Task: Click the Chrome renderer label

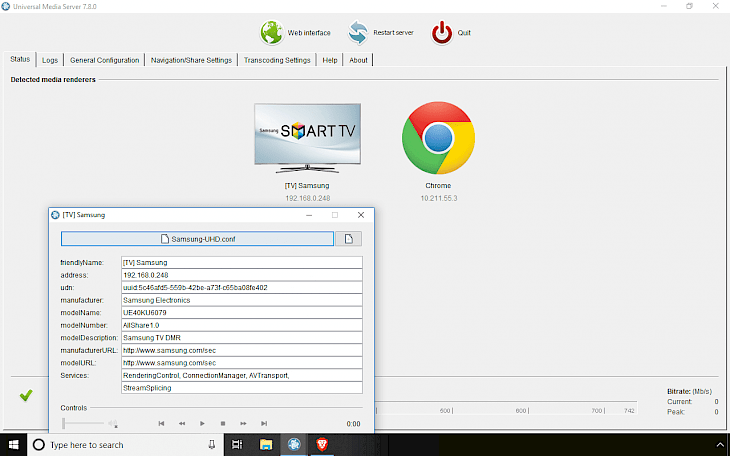Action: click(438, 185)
